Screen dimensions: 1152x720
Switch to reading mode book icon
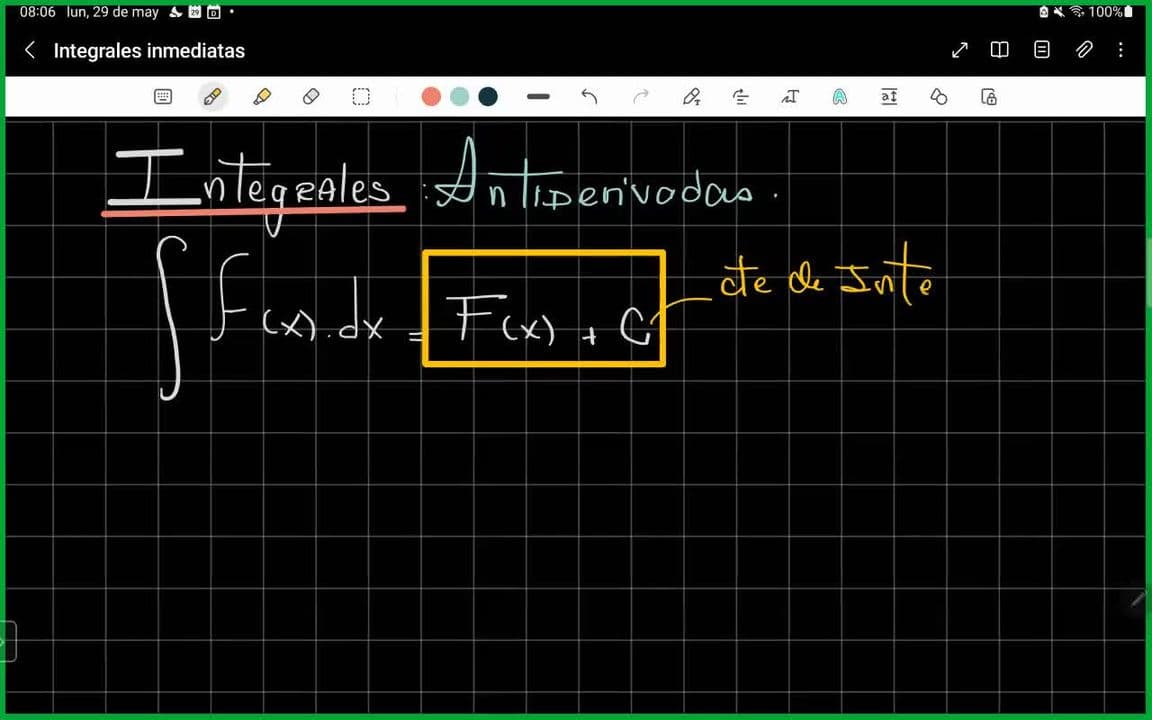[999, 50]
